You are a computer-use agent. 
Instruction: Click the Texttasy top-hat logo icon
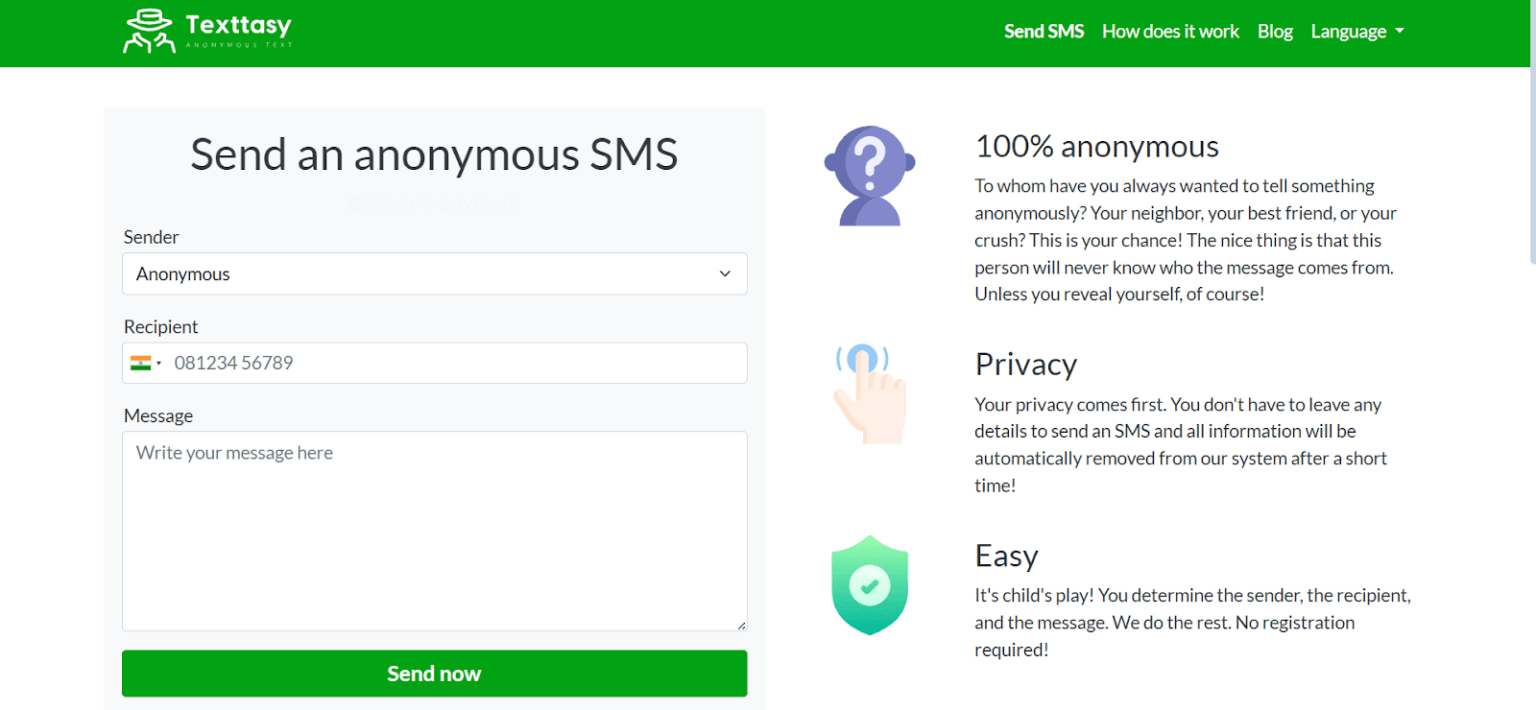coord(148,30)
